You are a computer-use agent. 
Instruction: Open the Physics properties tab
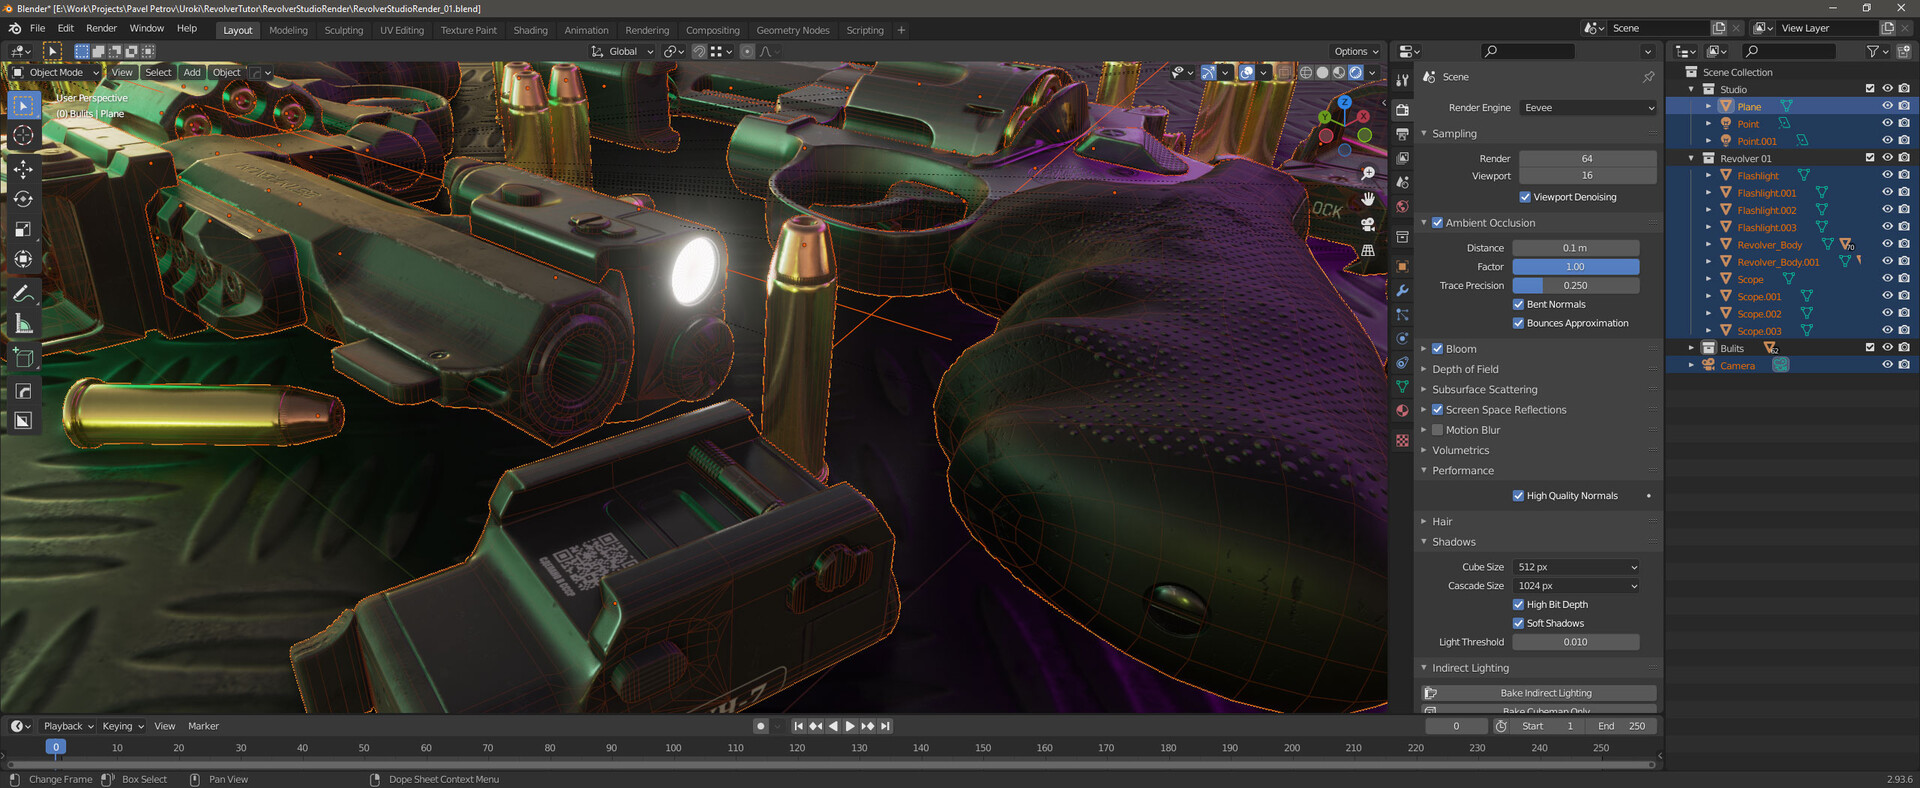(x=1402, y=338)
